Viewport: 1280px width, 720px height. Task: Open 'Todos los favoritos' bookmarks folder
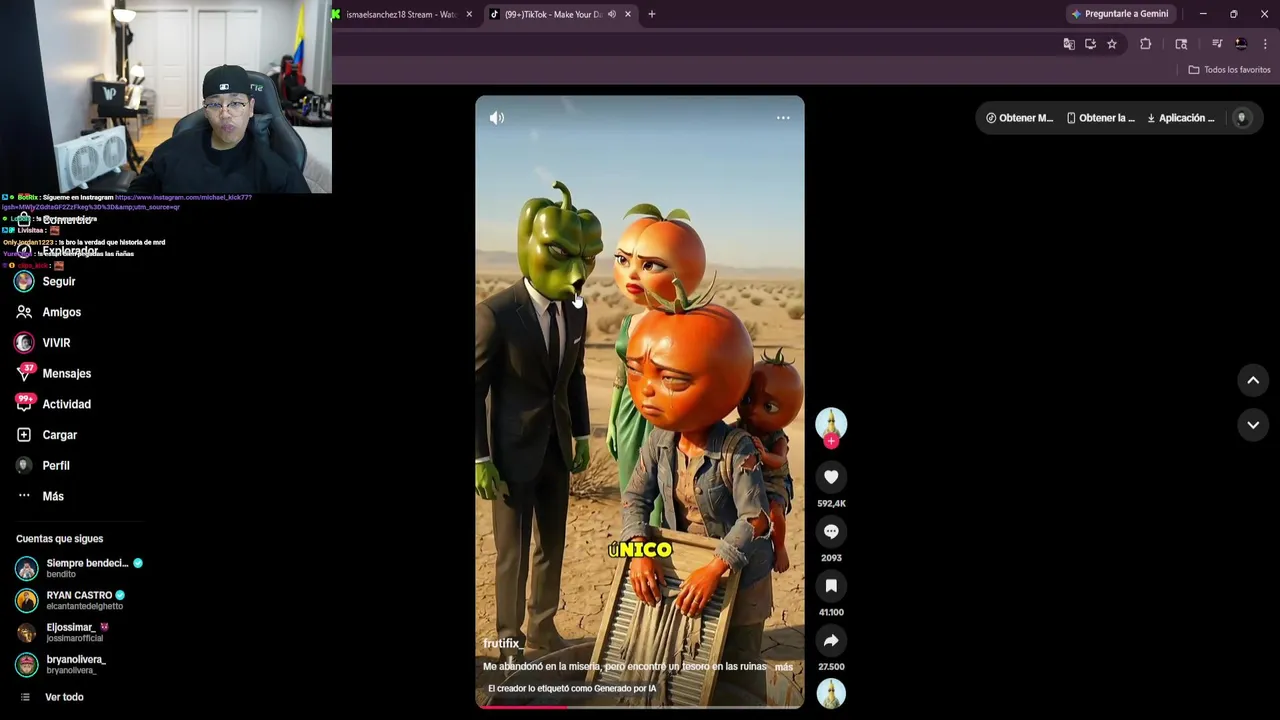tap(1229, 70)
